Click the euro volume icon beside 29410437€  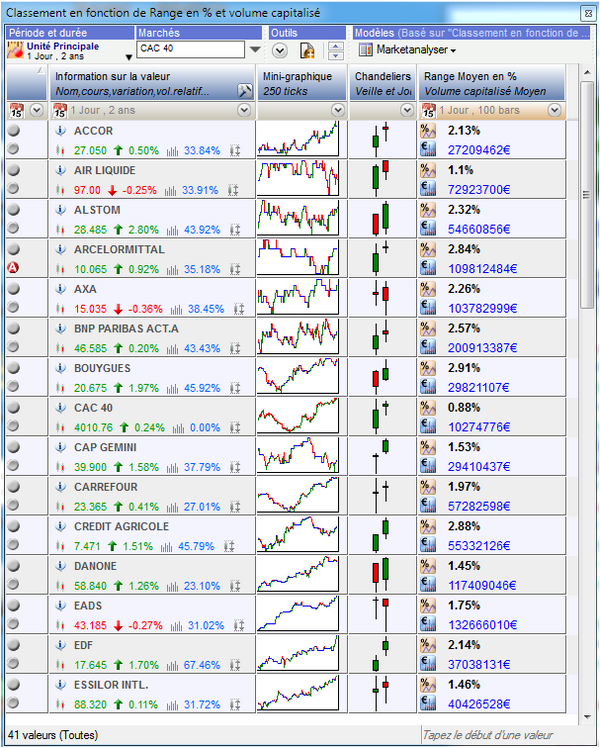click(x=428, y=466)
